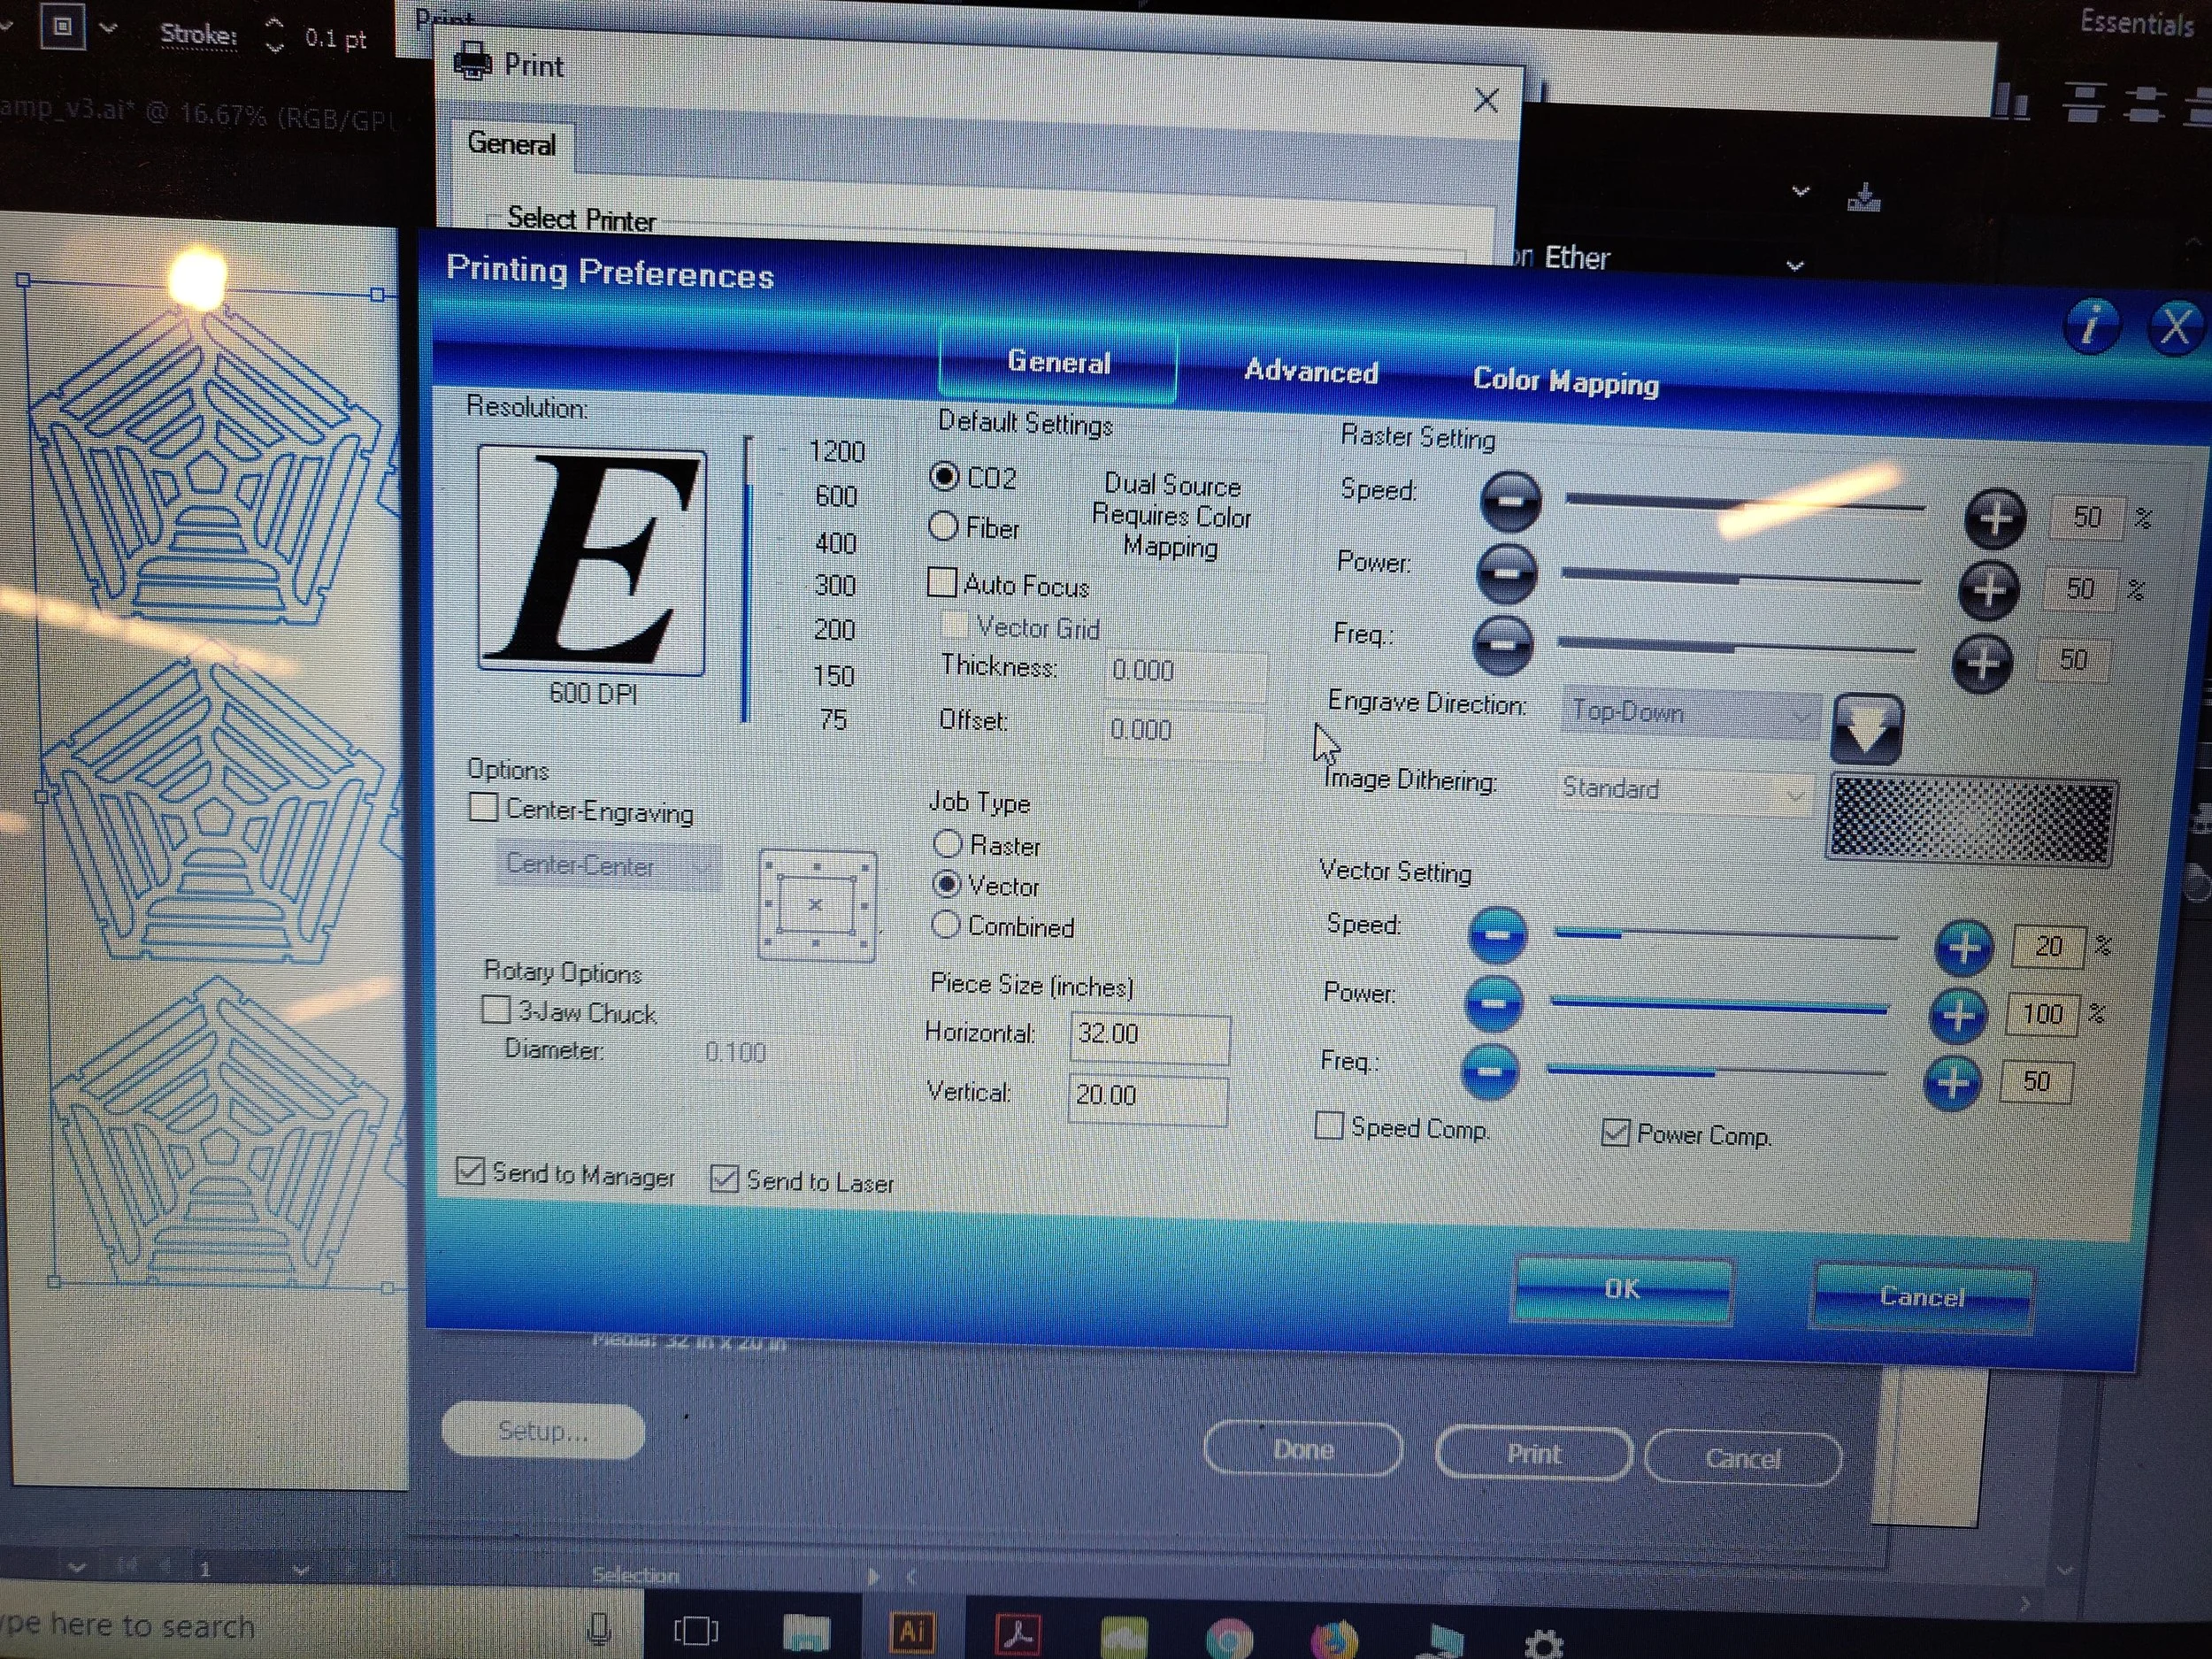Click the info icon in Printing Preferences
This screenshot has height=1659, width=2212.
click(x=2089, y=325)
